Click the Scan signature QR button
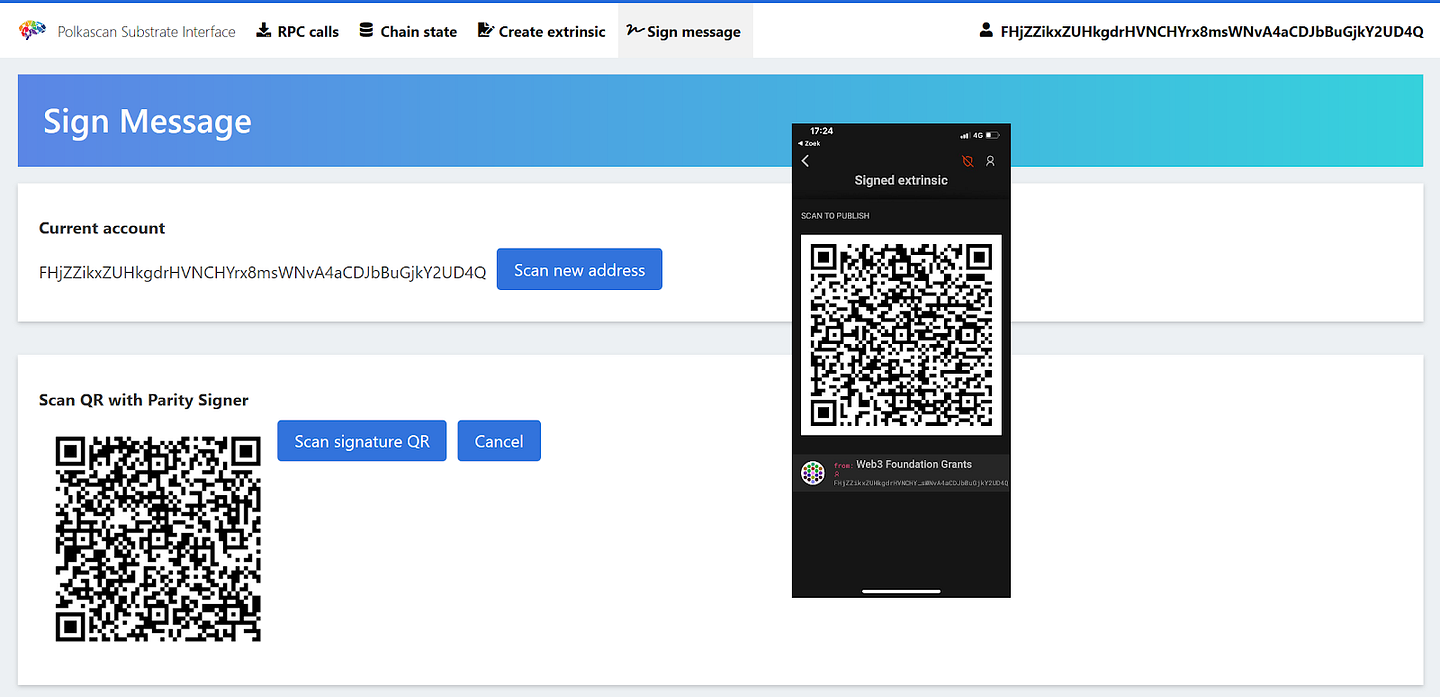Viewport: 1440px width, 697px height. click(x=362, y=441)
